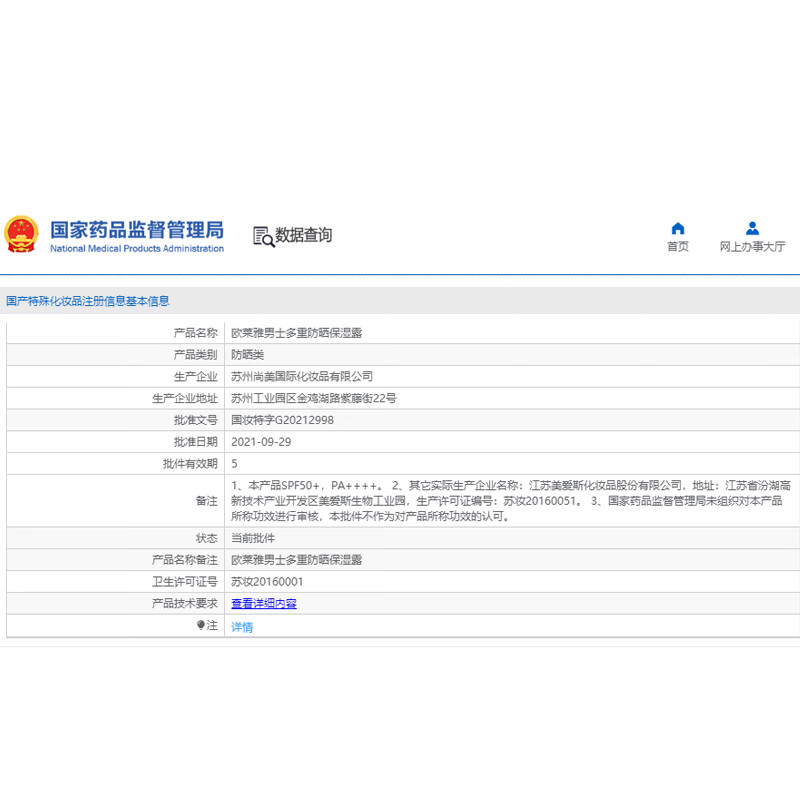Click the national emblem logo

pyautogui.click(x=21, y=234)
